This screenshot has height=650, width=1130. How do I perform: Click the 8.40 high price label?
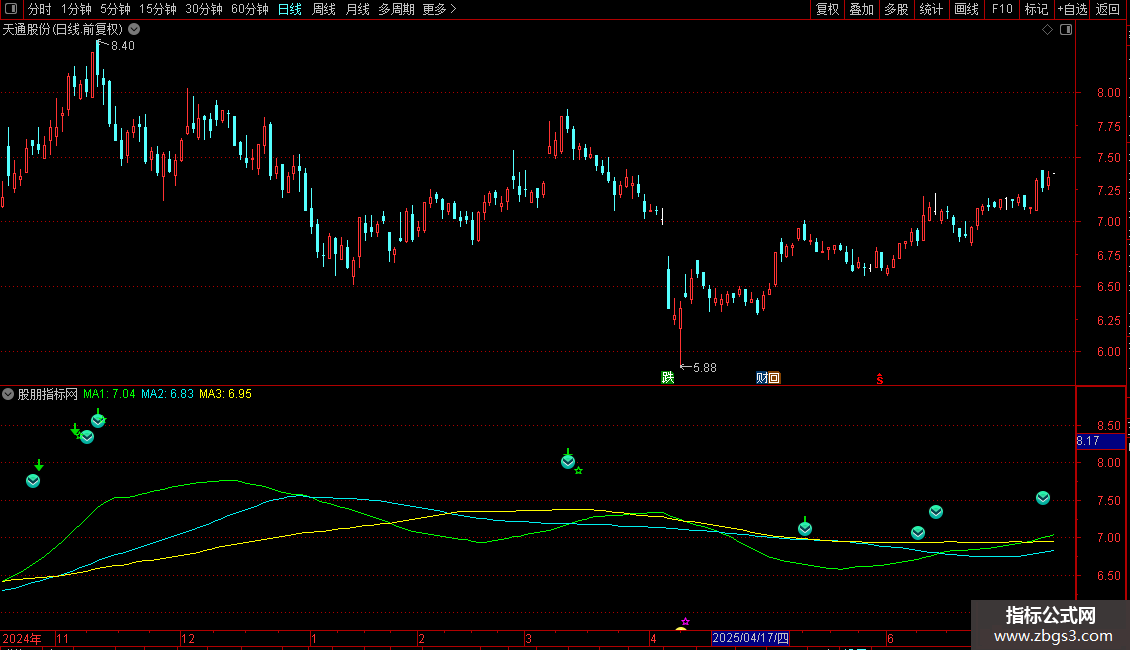(123, 46)
